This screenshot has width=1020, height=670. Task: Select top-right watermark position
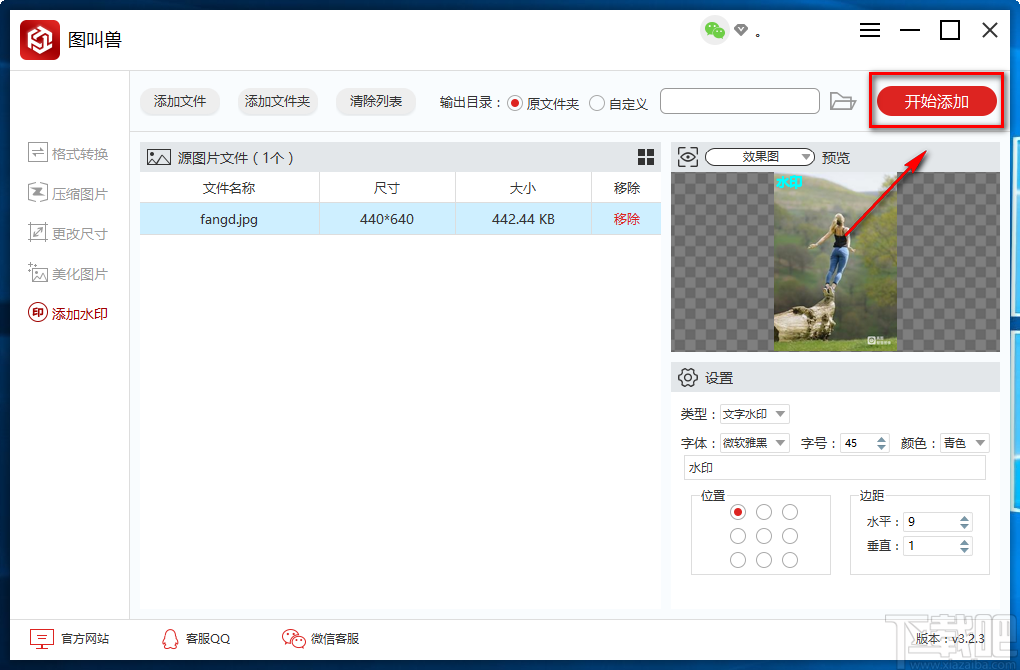click(790, 512)
